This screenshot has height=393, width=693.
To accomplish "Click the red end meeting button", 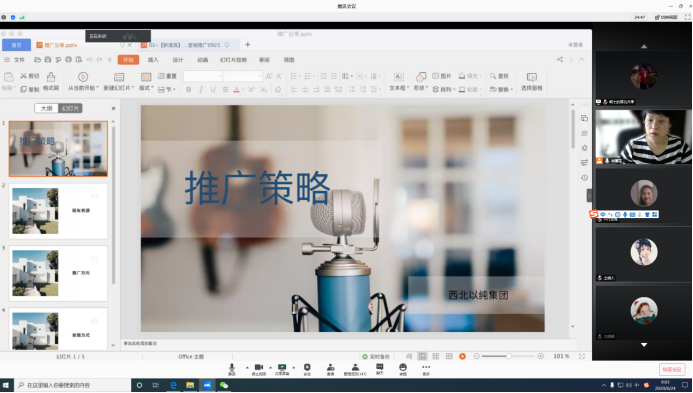I will (672, 369).
